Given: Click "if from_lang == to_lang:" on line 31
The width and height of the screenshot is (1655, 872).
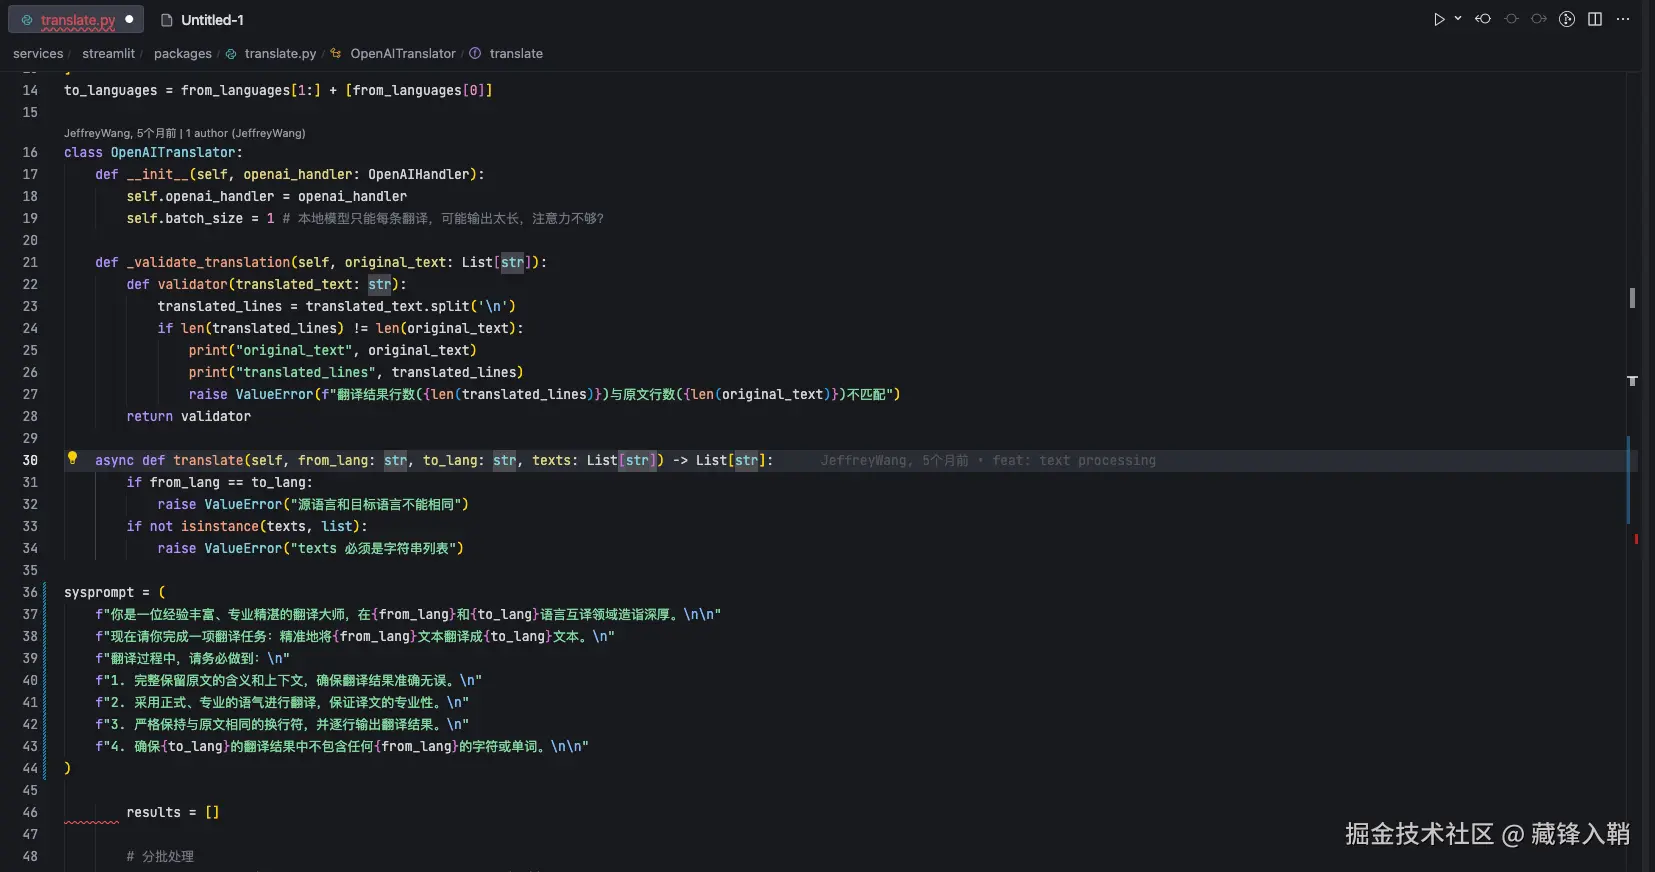Looking at the screenshot, I should pyautogui.click(x=219, y=482).
